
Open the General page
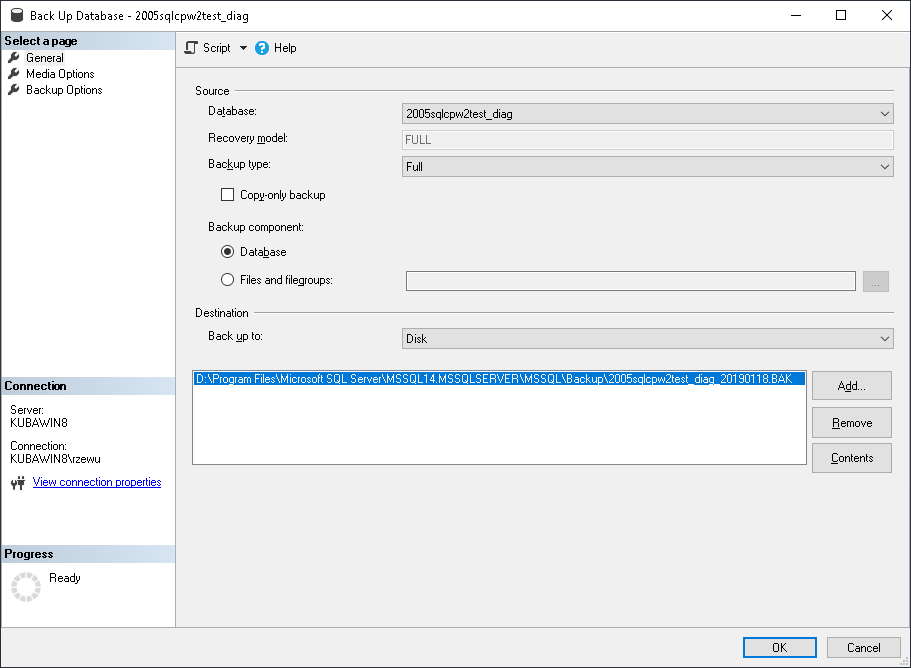45,58
